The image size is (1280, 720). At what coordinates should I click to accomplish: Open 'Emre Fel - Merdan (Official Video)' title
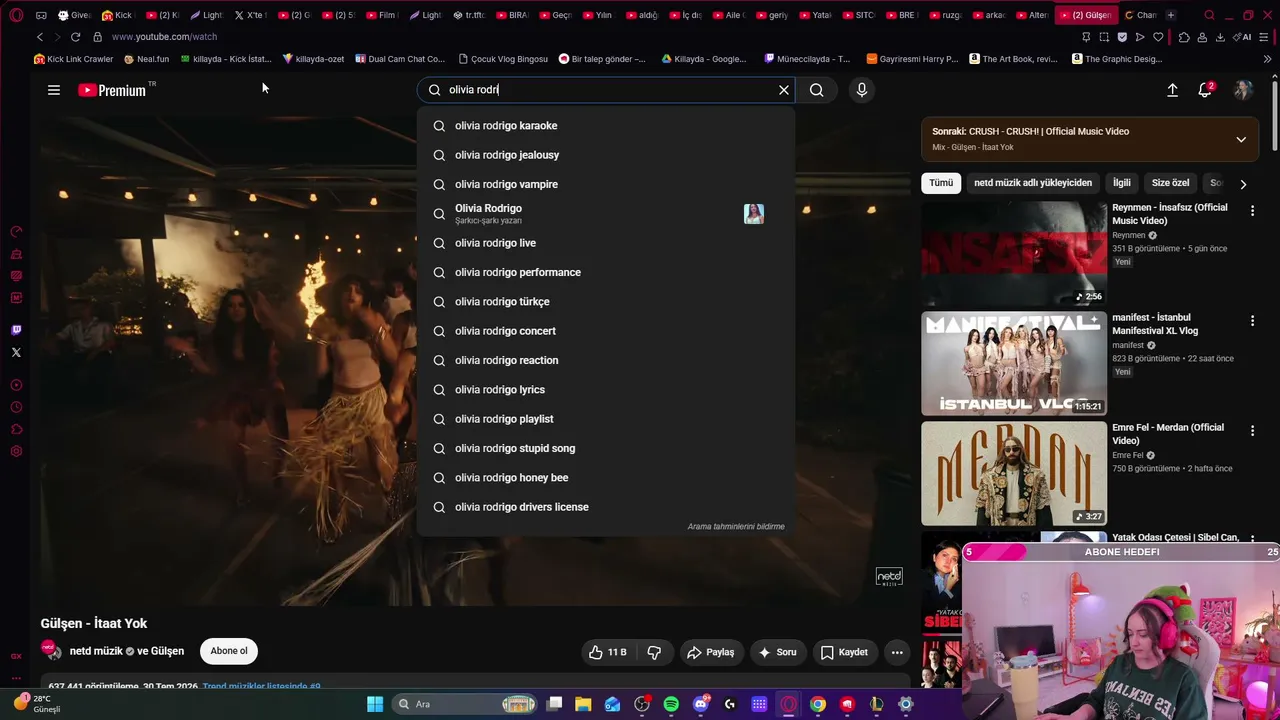coord(1168,434)
